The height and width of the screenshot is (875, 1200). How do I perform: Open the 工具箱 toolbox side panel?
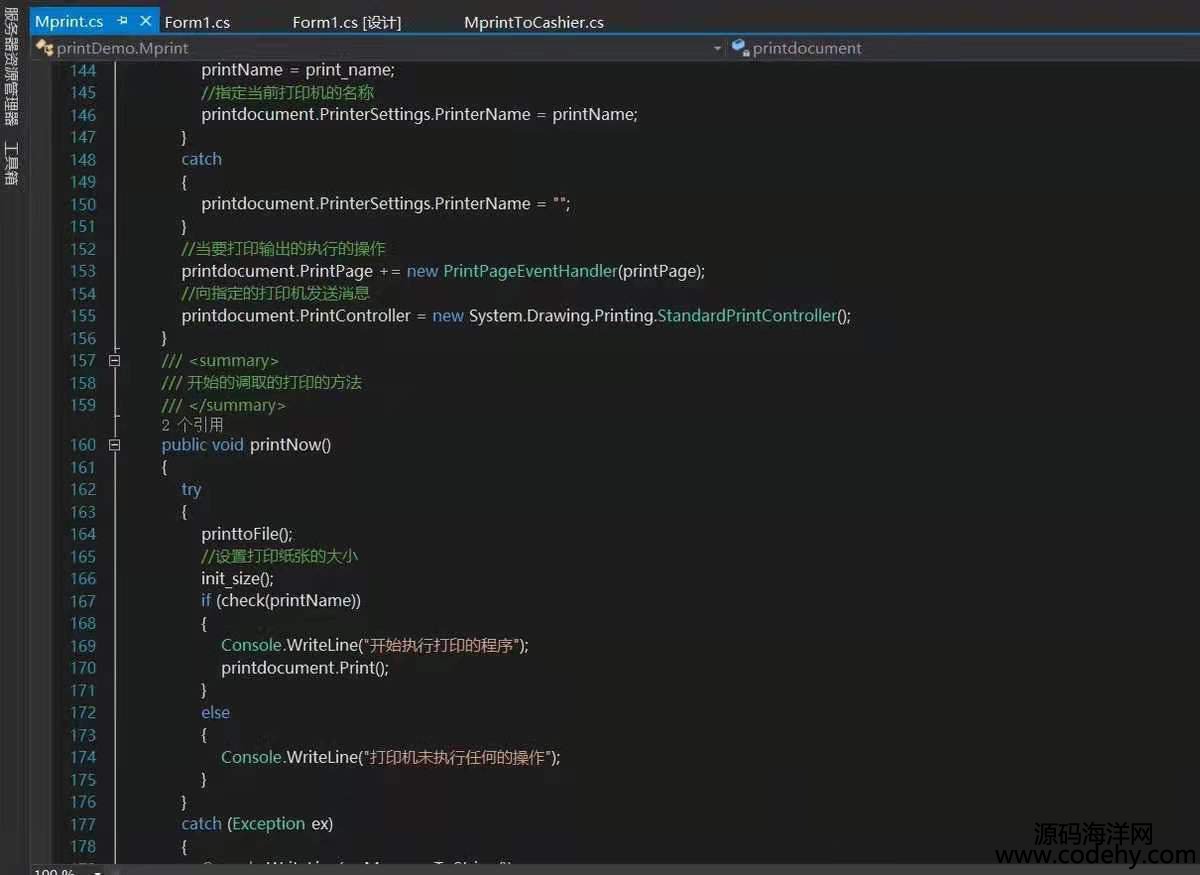point(12,162)
